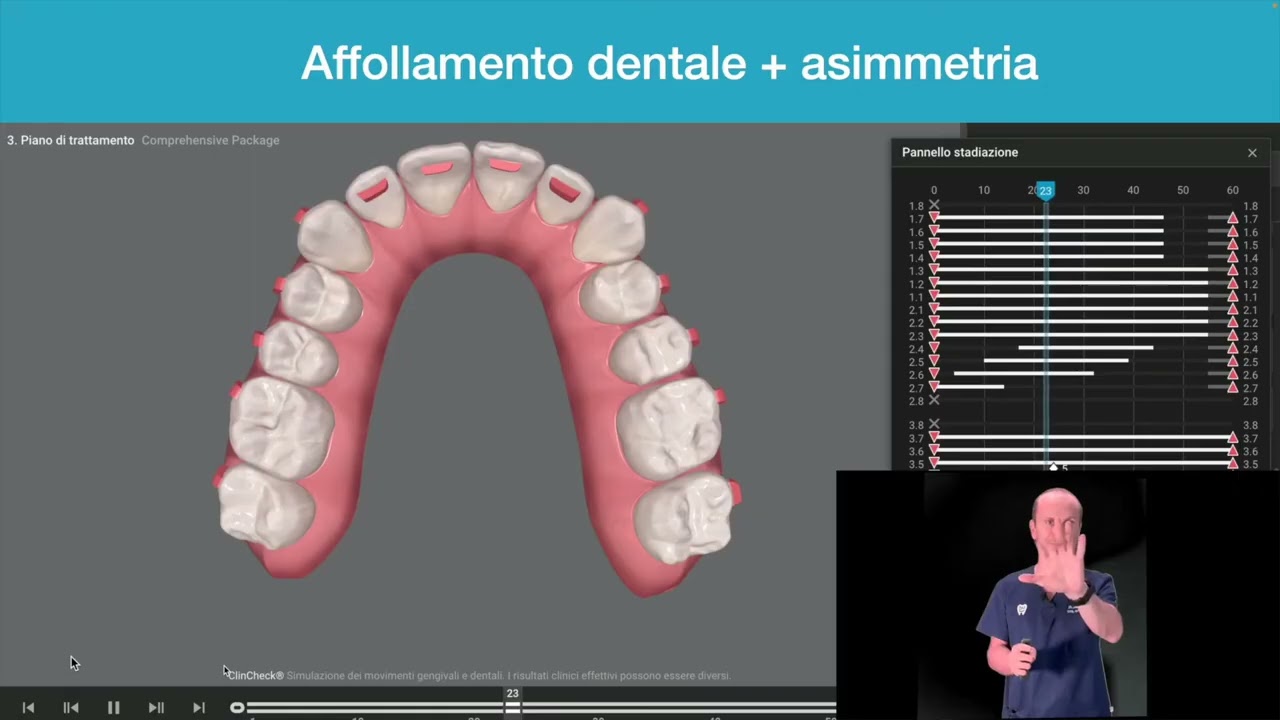Screen dimensions: 1280x720
Task: Jump to the last treatment stage
Action: click(x=199, y=707)
